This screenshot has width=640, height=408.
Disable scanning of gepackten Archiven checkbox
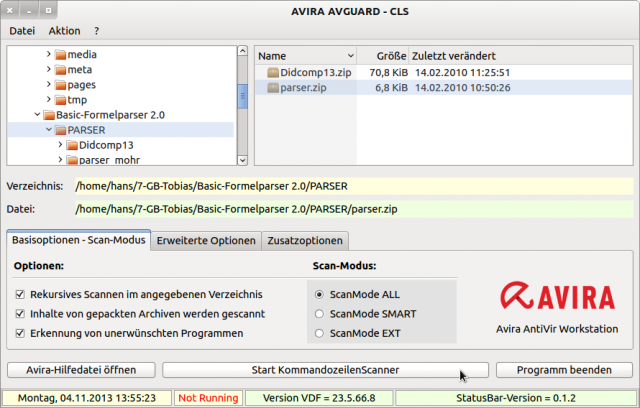pos(21,314)
